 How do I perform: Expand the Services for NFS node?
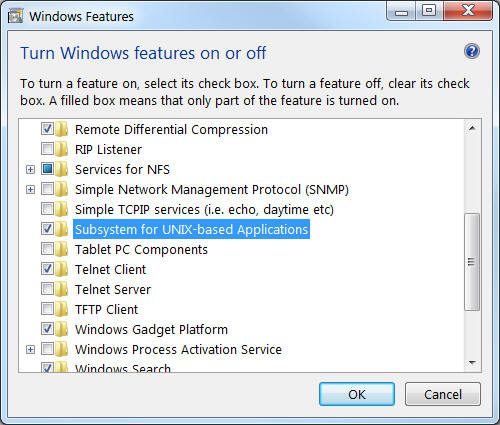click(30, 169)
